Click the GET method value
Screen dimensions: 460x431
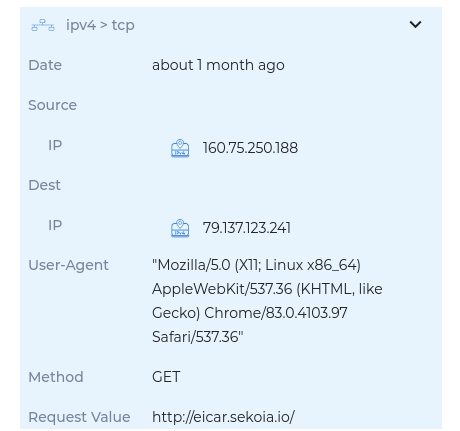click(166, 377)
